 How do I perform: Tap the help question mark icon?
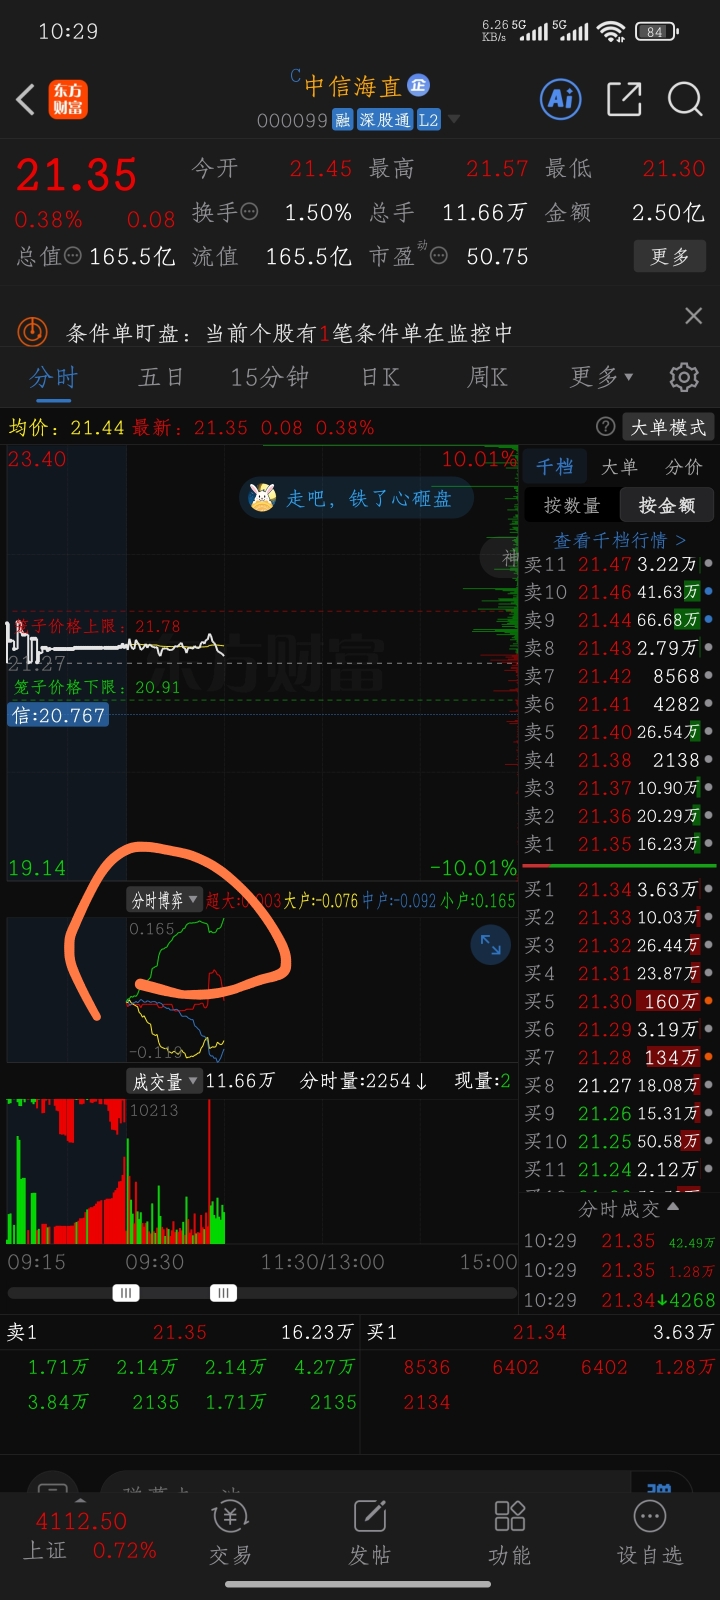point(605,427)
